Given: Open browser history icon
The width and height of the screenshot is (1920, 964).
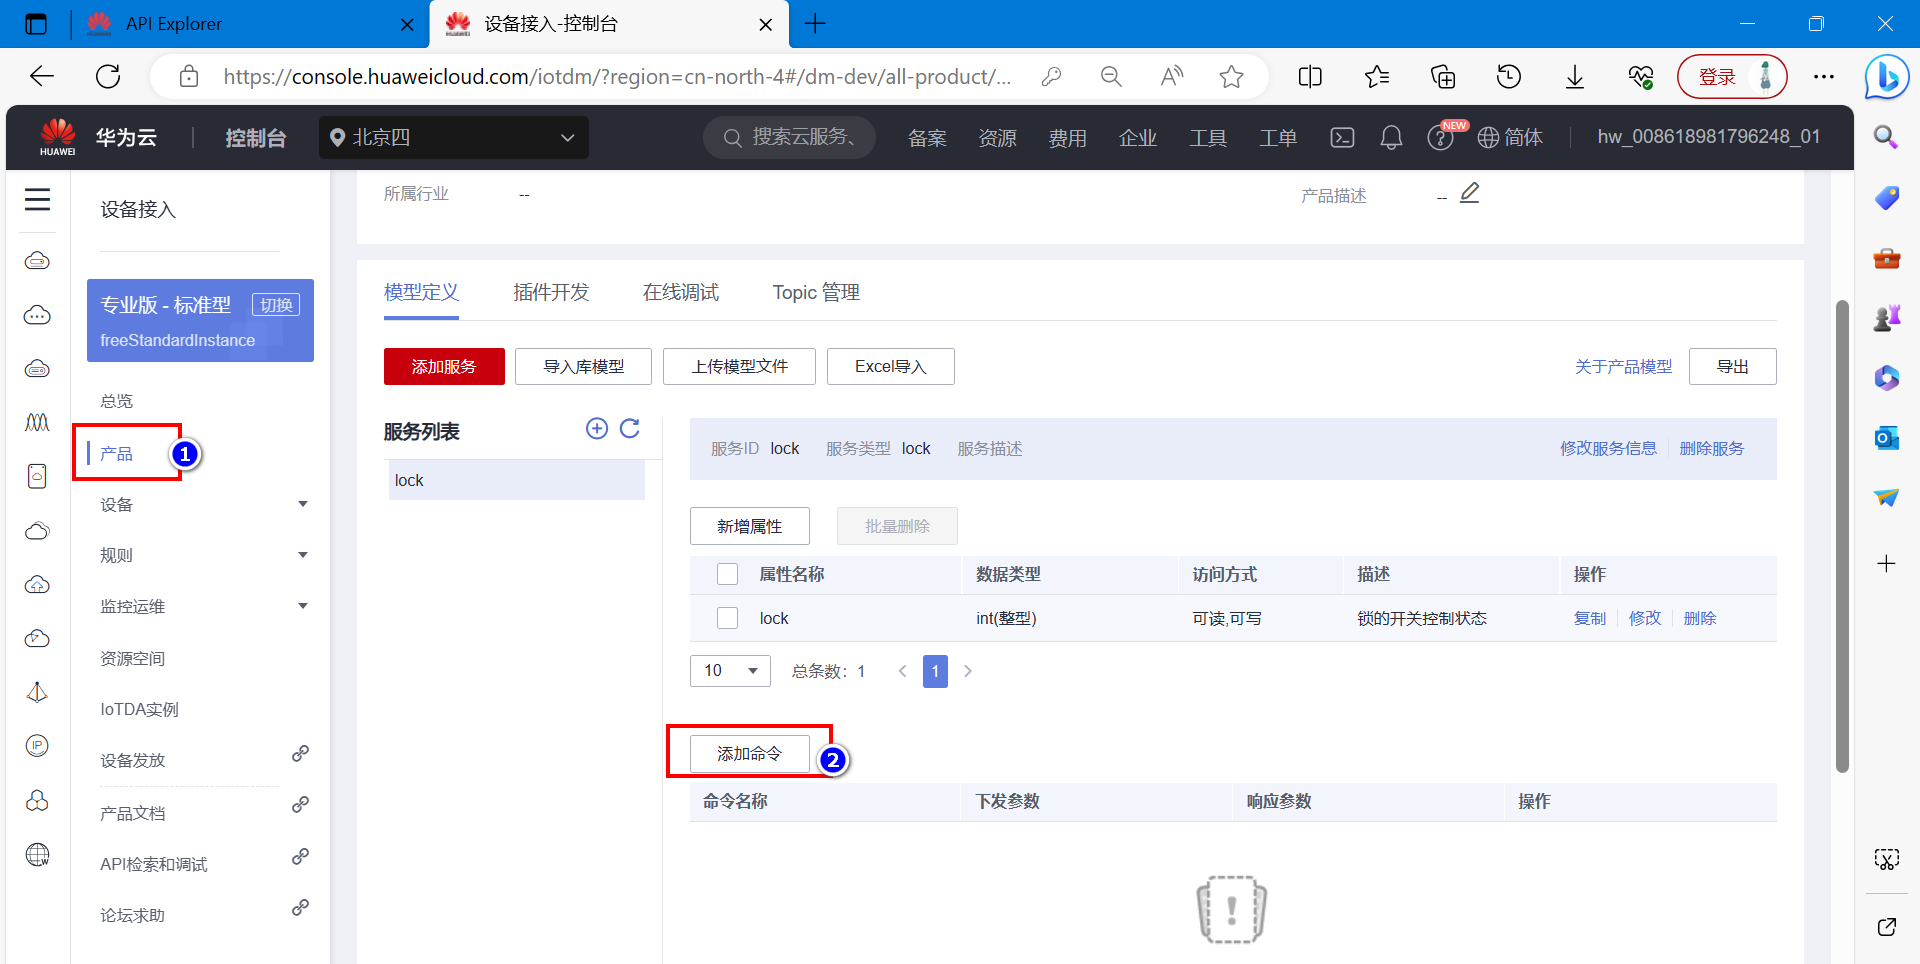Looking at the screenshot, I should pyautogui.click(x=1509, y=77).
